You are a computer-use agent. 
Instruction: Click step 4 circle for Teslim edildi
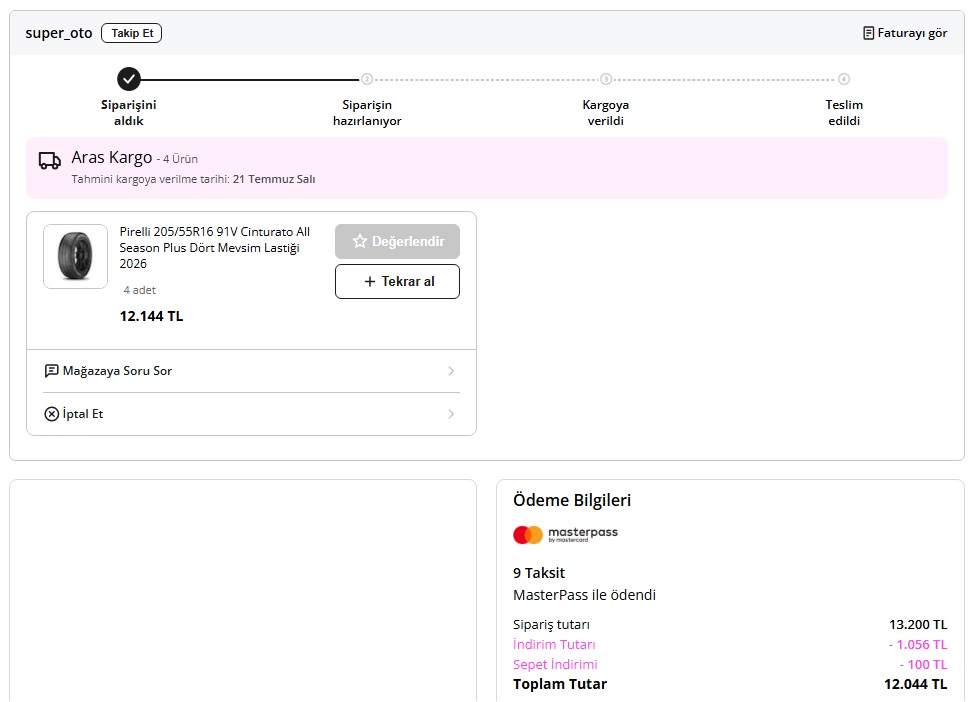844,79
